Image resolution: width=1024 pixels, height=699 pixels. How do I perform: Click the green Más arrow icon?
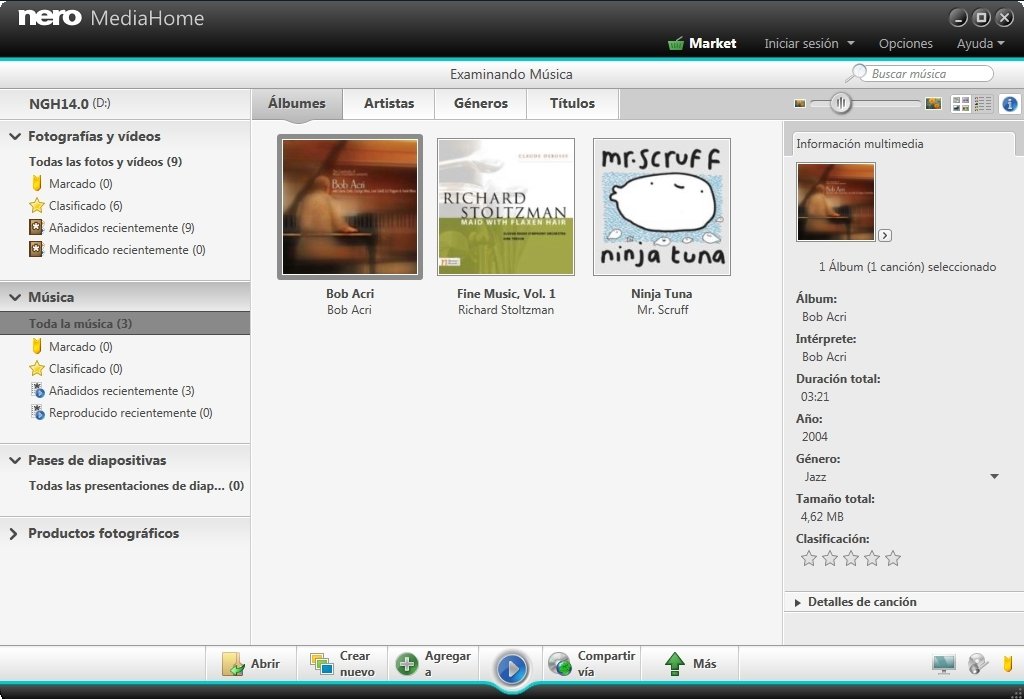(x=675, y=664)
